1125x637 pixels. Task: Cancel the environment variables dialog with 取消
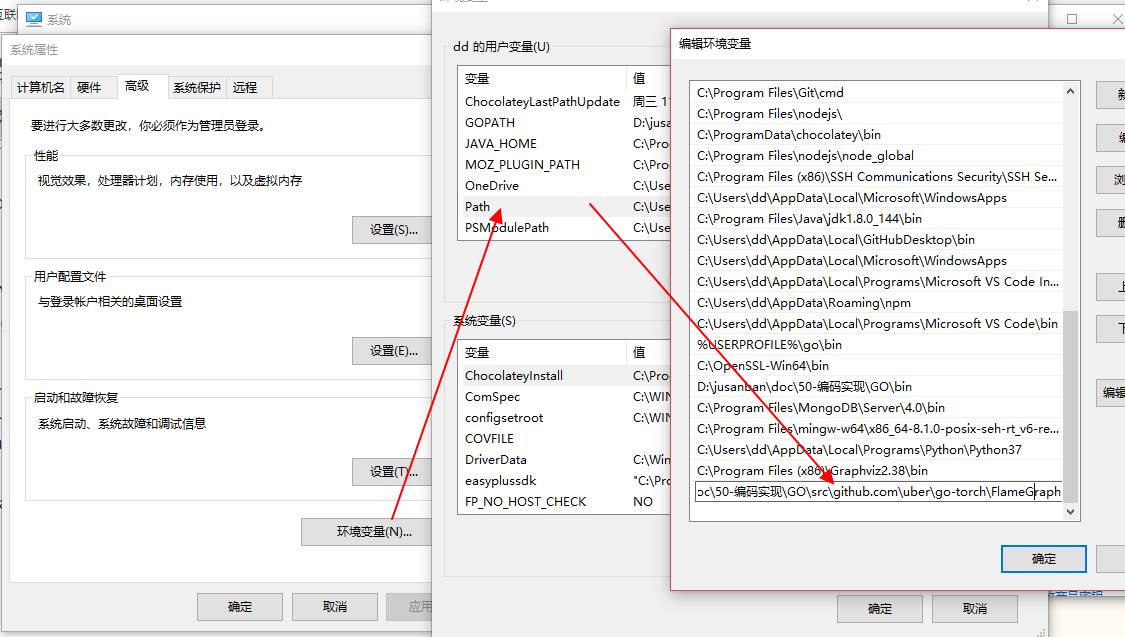[975, 608]
